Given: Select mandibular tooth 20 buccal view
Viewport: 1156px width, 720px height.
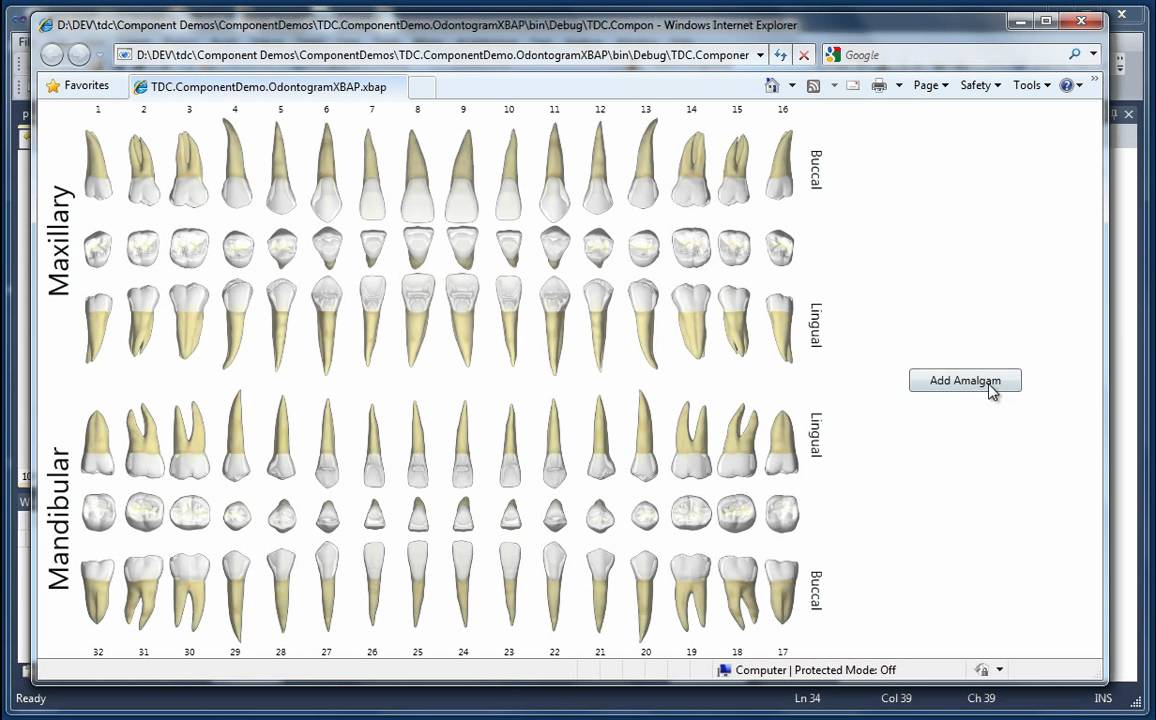Looking at the screenshot, I should [644, 595].
